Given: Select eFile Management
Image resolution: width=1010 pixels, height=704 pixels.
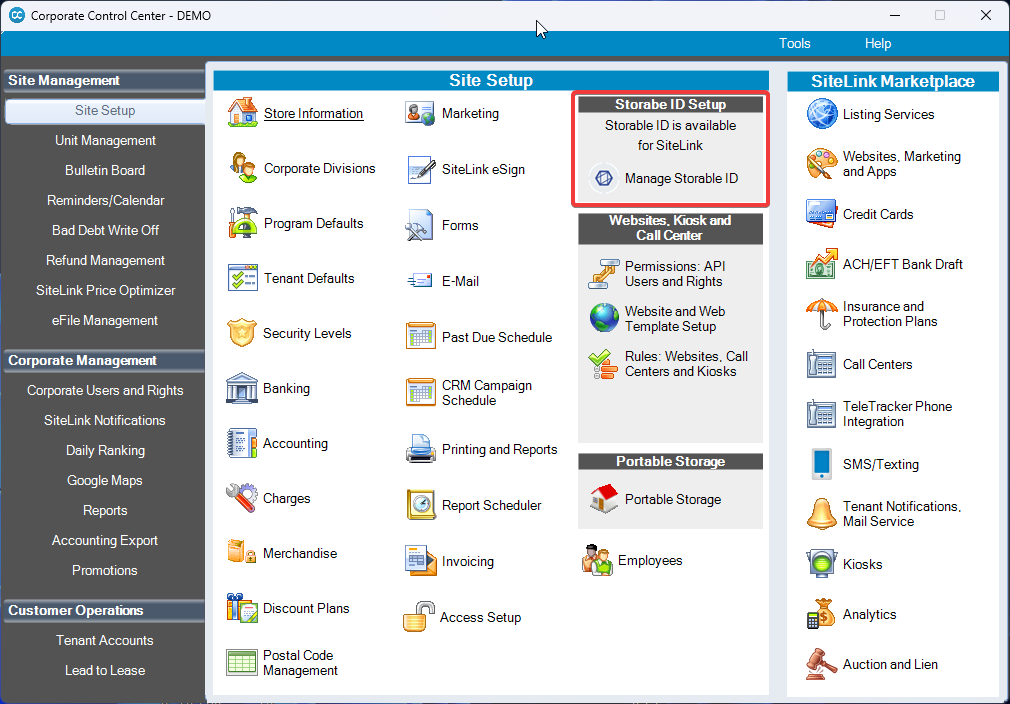Looking at the screenshot, I should point(105,320).
